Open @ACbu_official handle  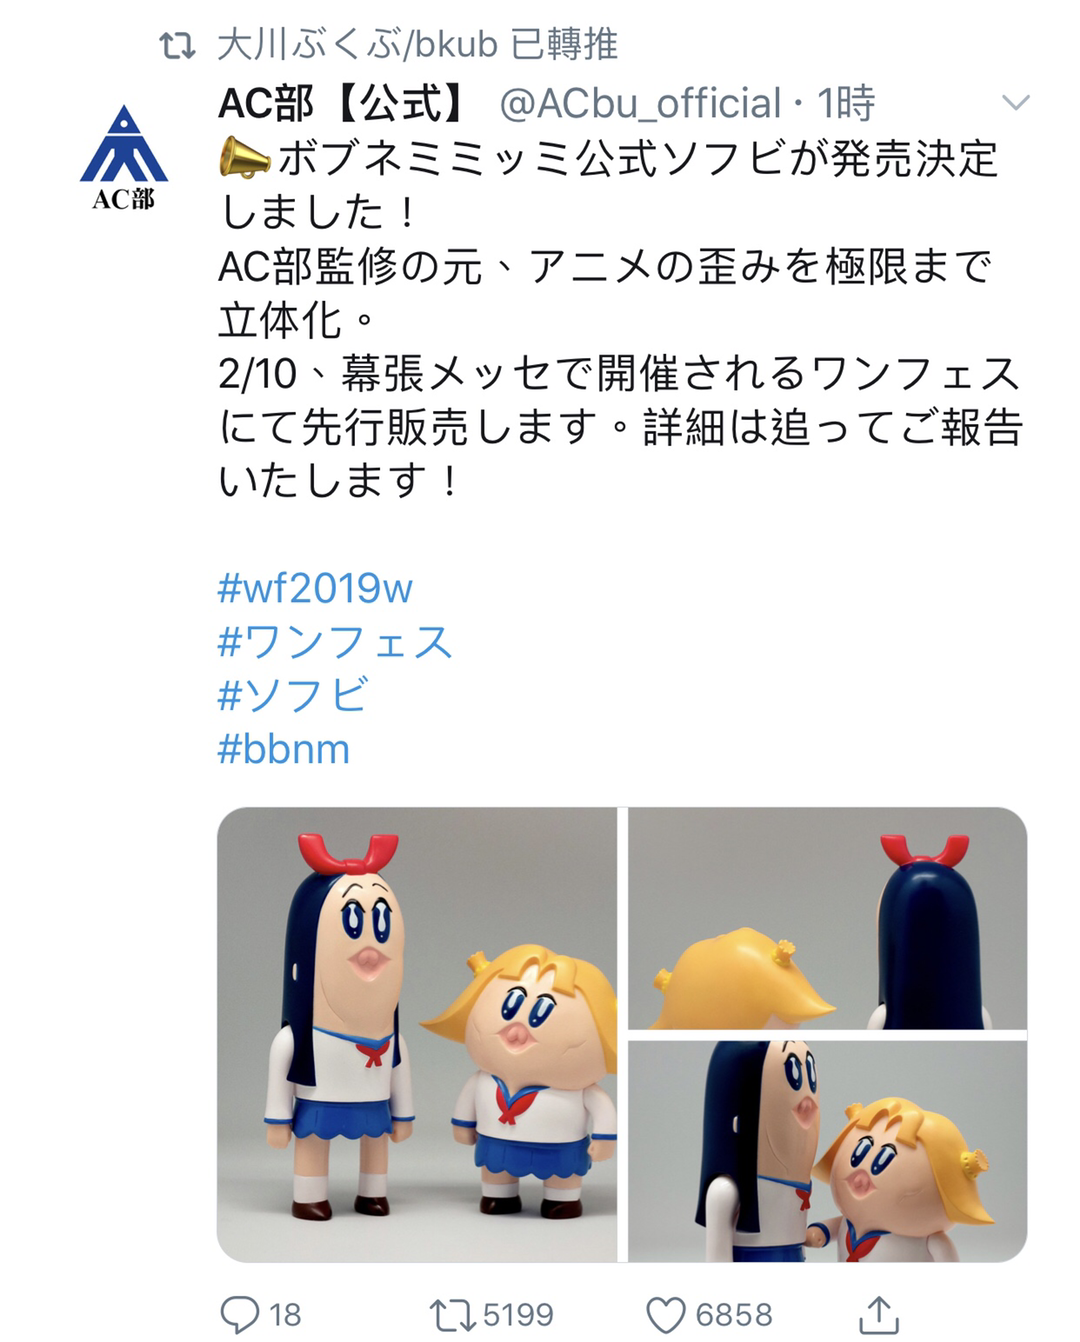pyautogui.click(x=640, y=103)
